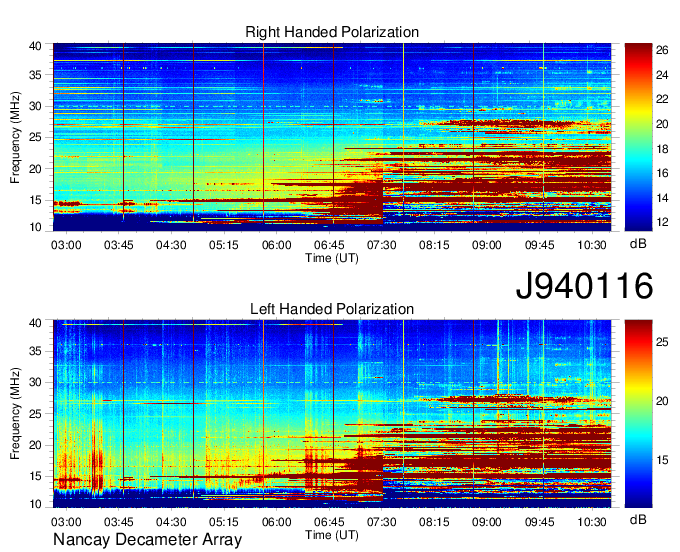Click the 03:45 time tick on the top plot
This screenshot has height=552, width=680.
click(118, 245)
